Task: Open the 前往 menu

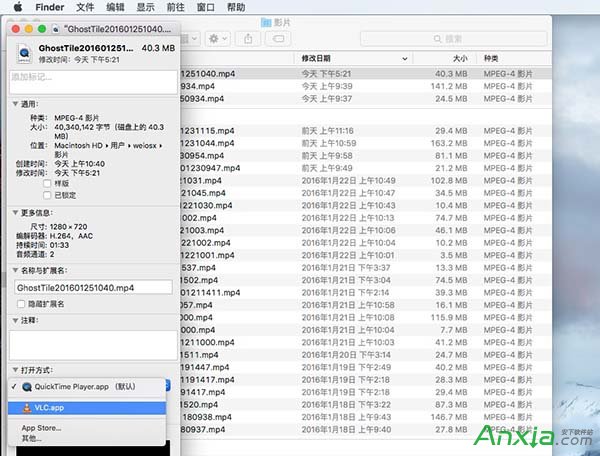Action: [176, 7]
